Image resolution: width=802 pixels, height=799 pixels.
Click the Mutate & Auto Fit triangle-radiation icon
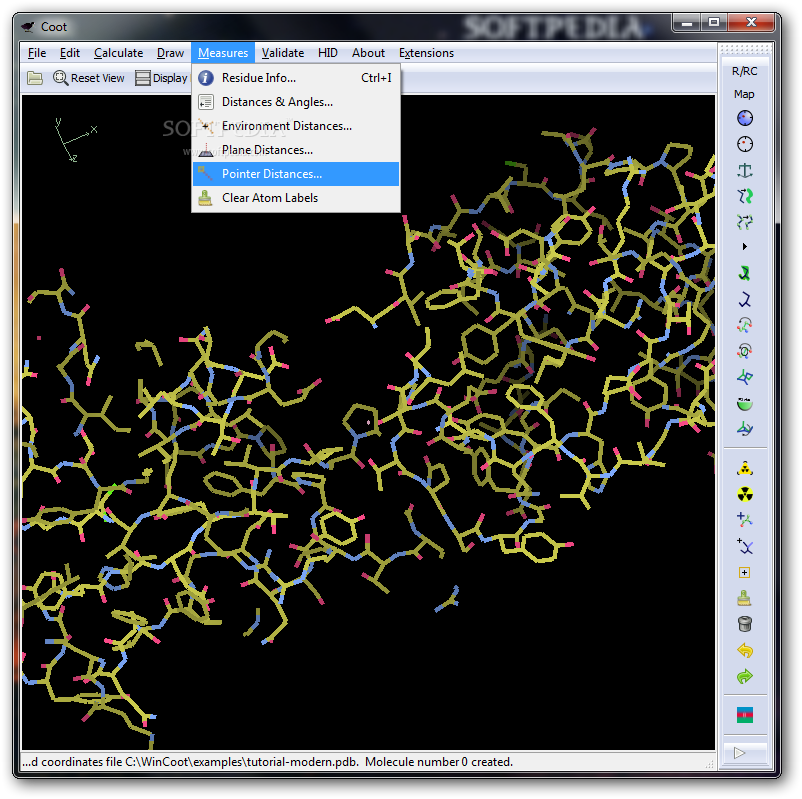click(x=745, y=469)
